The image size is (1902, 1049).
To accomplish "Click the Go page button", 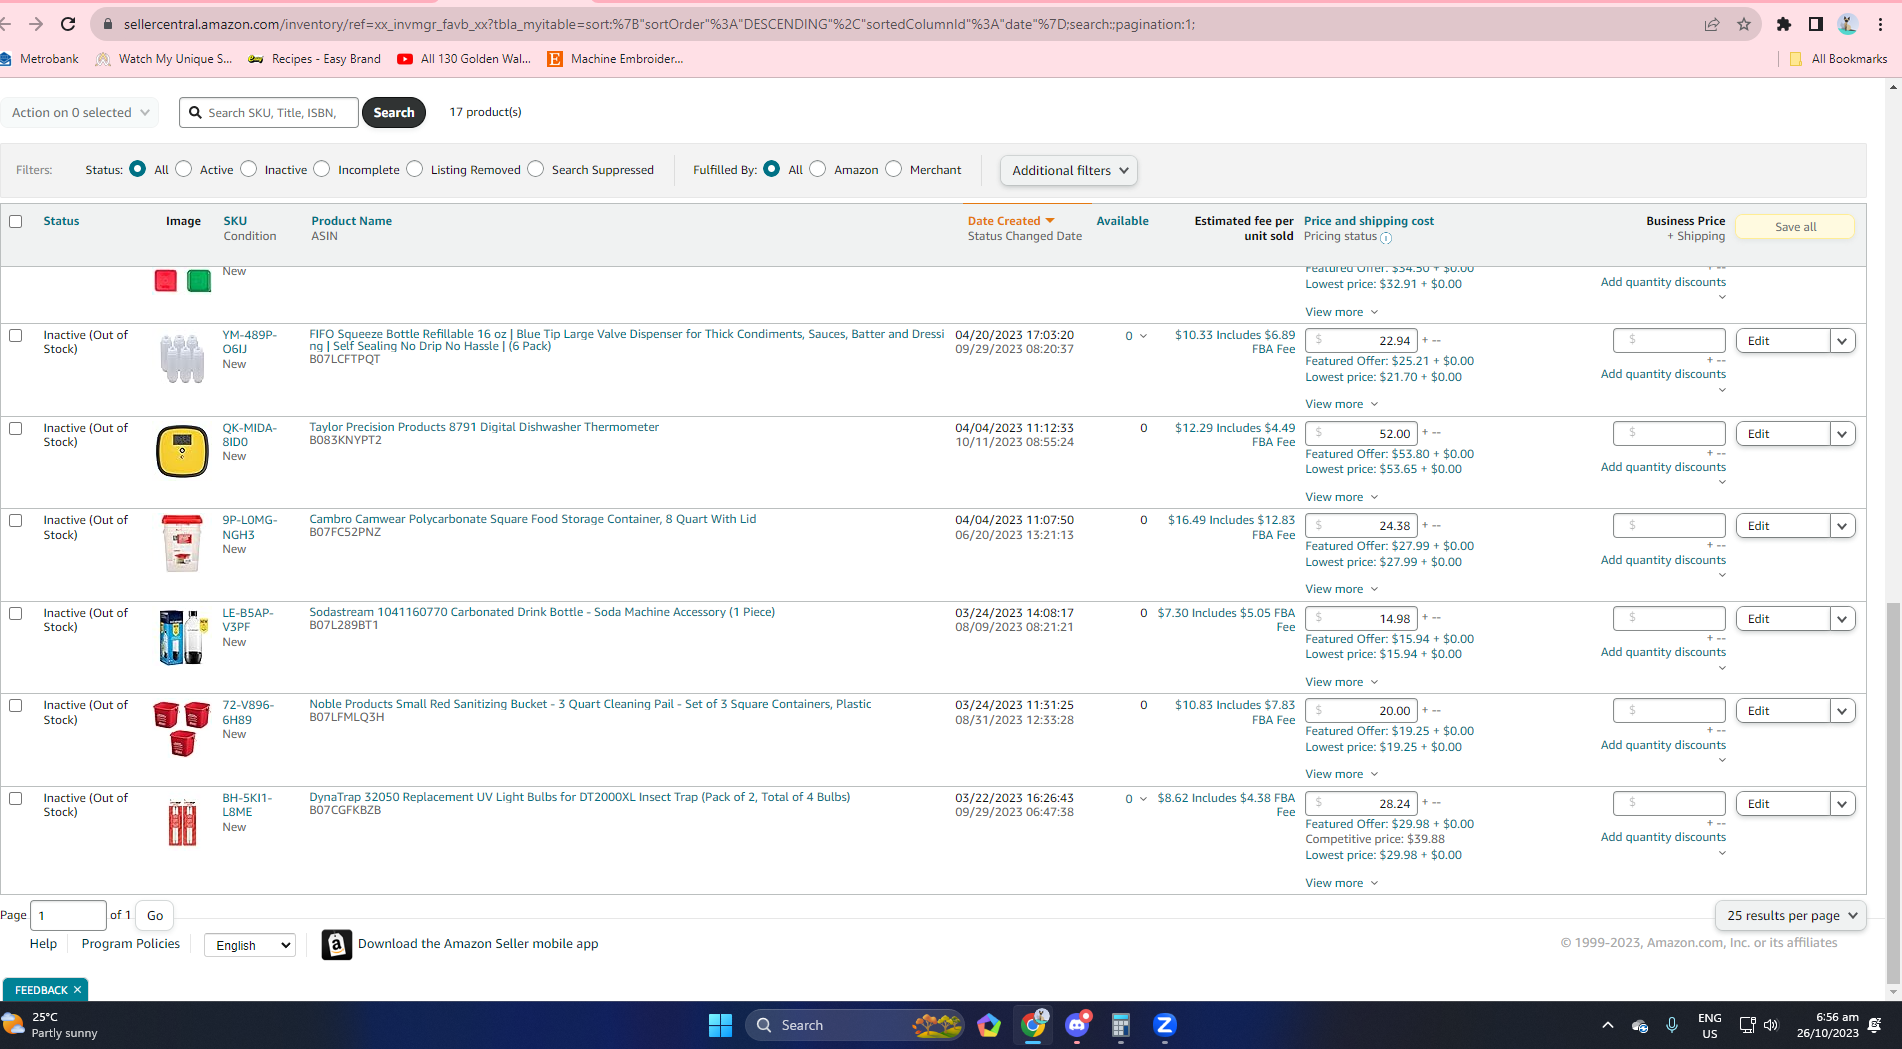I will (155, 915).
